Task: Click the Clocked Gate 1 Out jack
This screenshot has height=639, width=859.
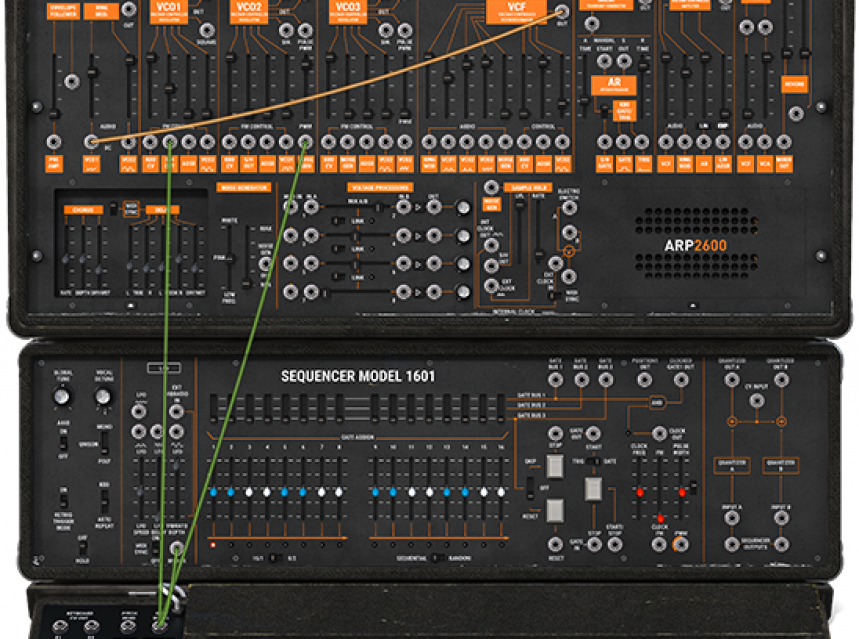Action: tap(681, 380)
